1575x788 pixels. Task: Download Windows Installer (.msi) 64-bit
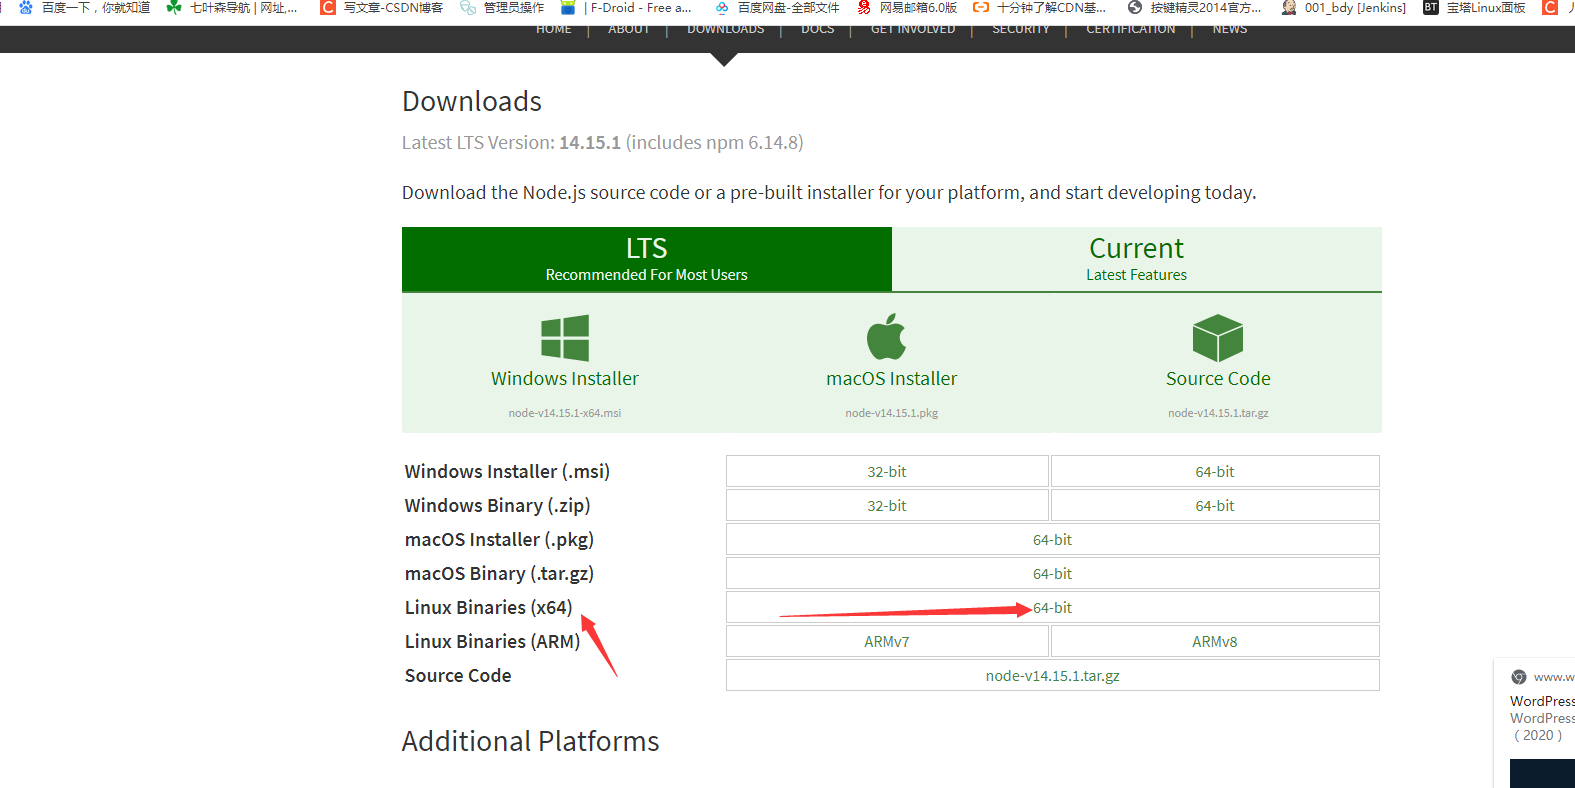tap(1215, 471)
